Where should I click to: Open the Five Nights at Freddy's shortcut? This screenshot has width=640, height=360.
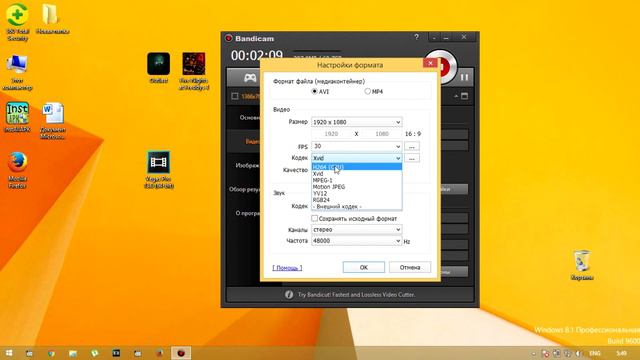193,71
